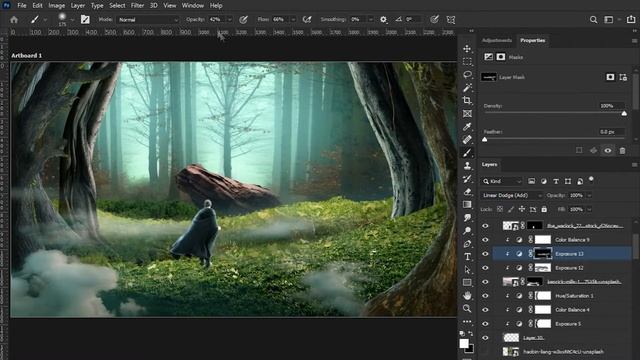The image size is (640, 360).
Task: Hide the Exposure 13 layer
Action: pos(485,254)
